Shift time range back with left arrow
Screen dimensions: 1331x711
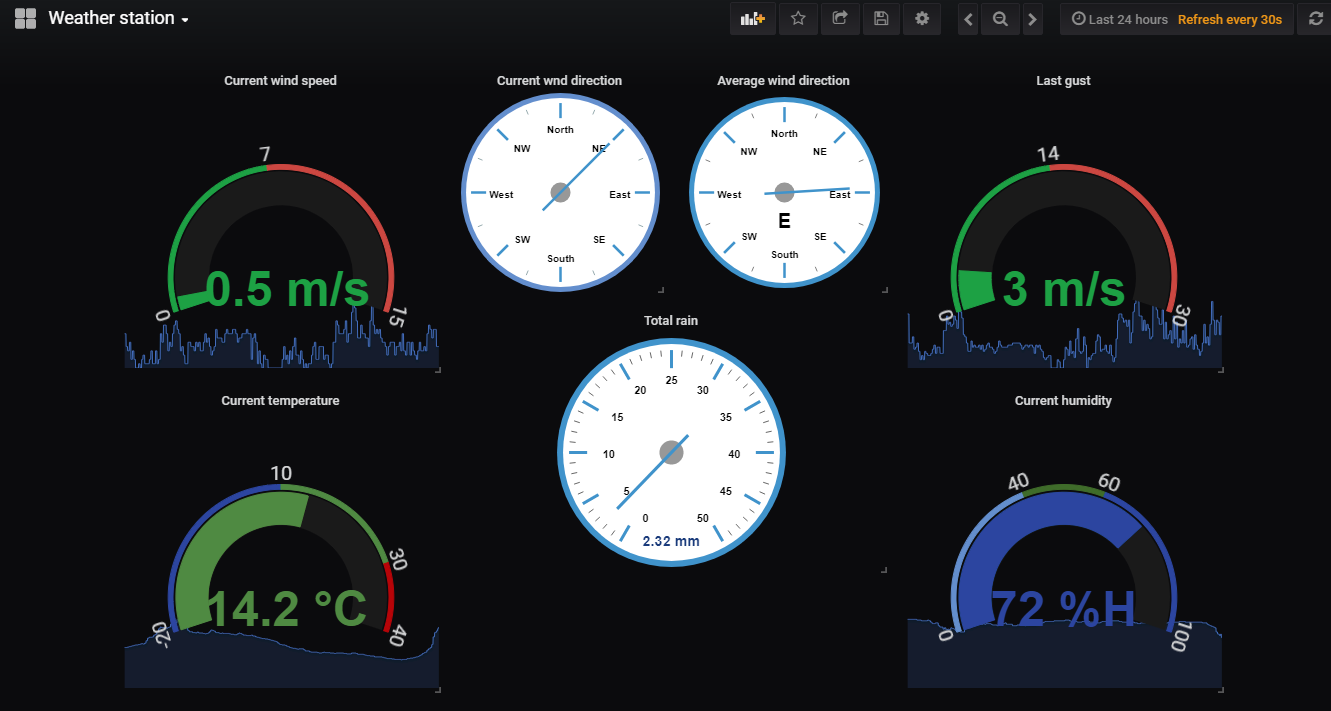(x=968, y=19)
